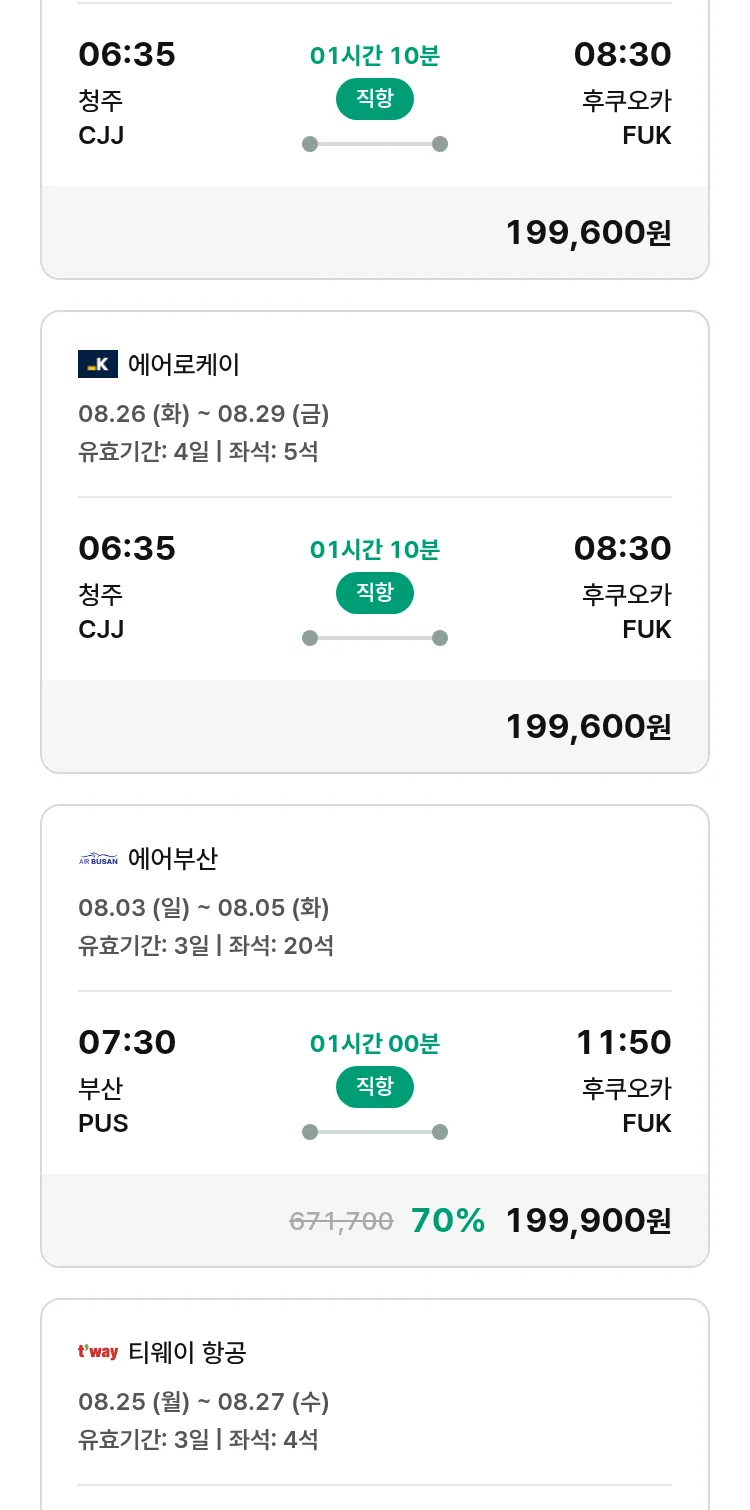750x1510 pixels.
Task: Tap the 부산 departure city name
Action: 101,1088
